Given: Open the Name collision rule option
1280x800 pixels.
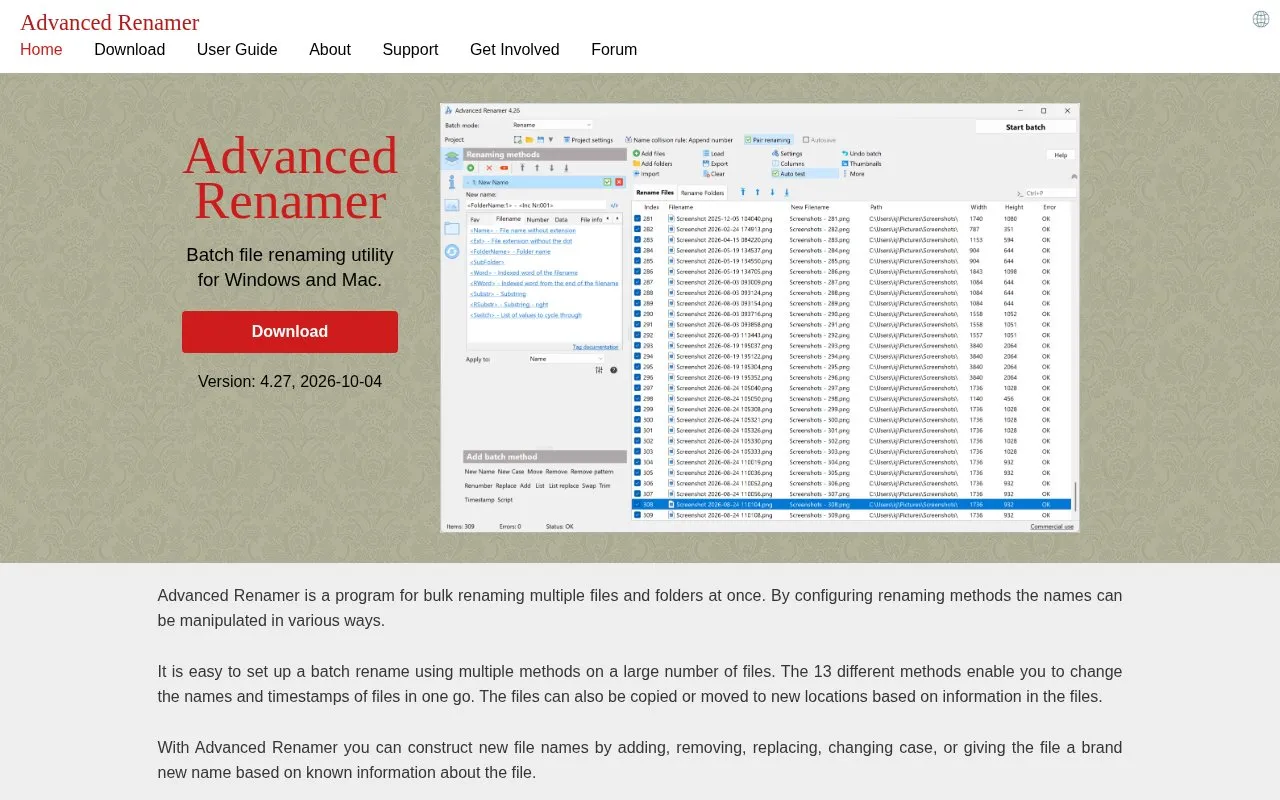Looking at the screenshot, I should [679, 140].
